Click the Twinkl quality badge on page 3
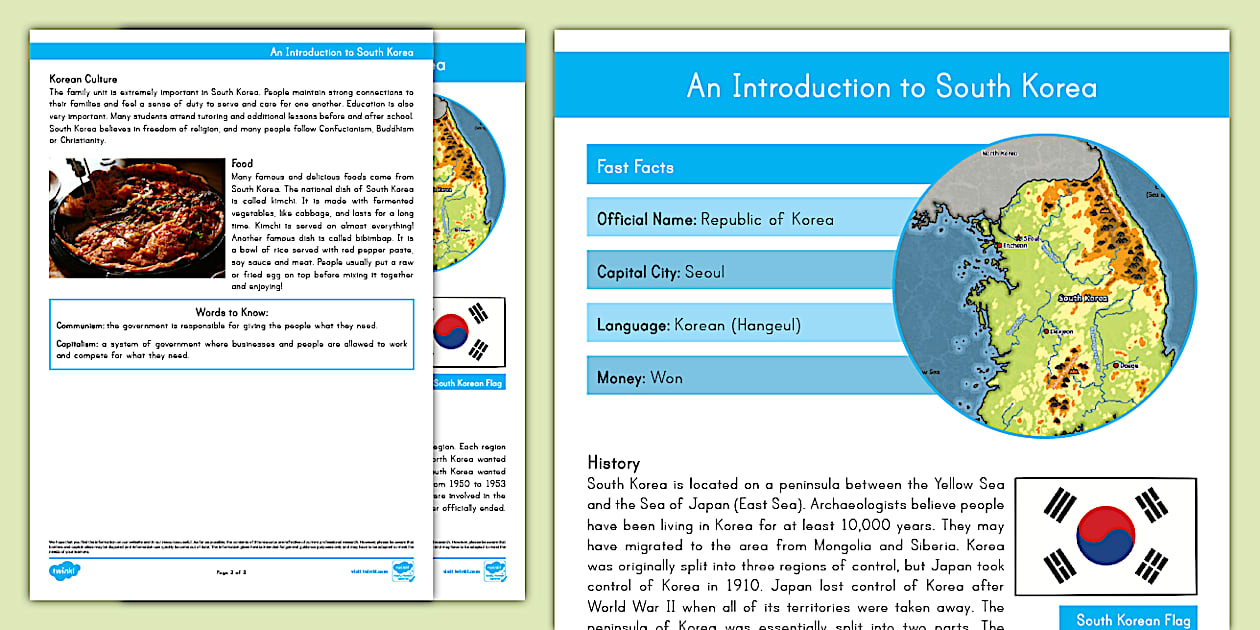The image size is (1260, 630). 402,571
